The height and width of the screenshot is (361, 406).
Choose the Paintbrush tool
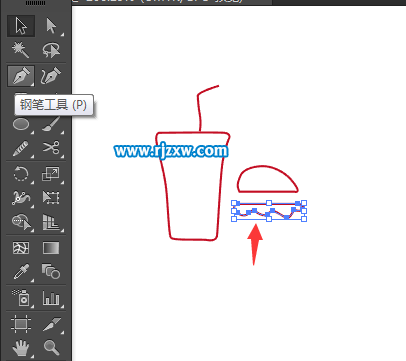click(51, 125)
